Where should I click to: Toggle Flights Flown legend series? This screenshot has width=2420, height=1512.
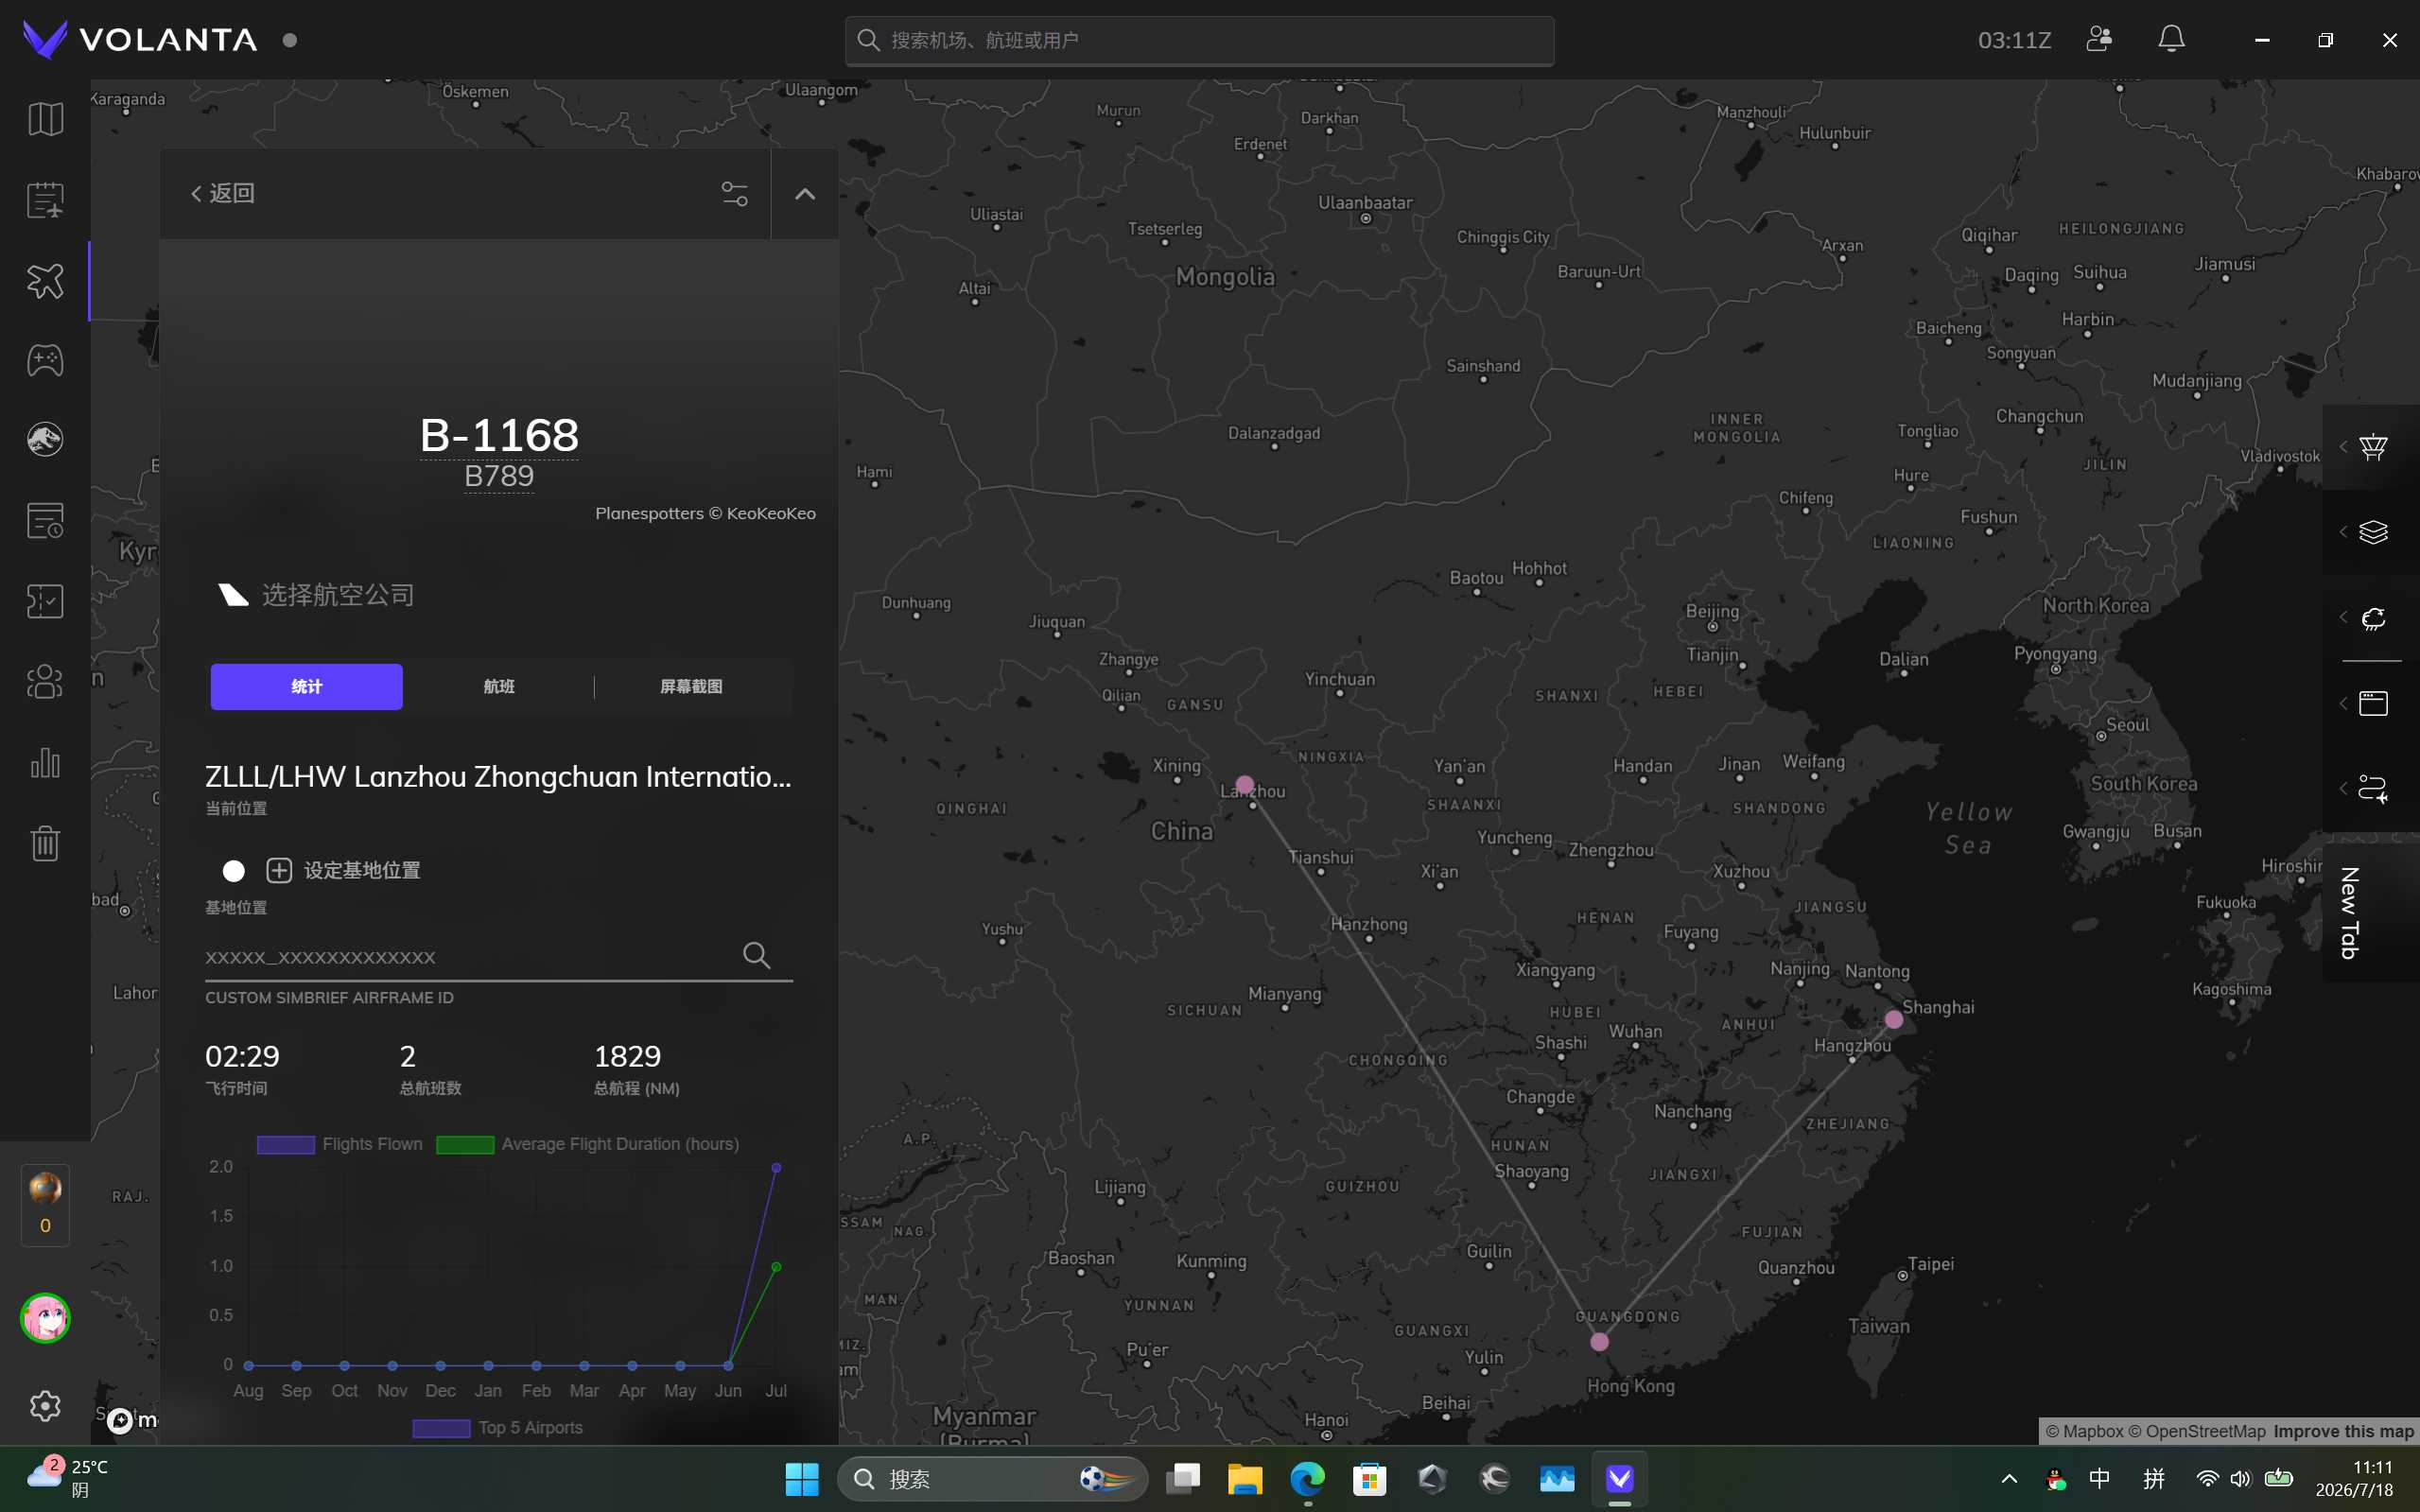340,1144
